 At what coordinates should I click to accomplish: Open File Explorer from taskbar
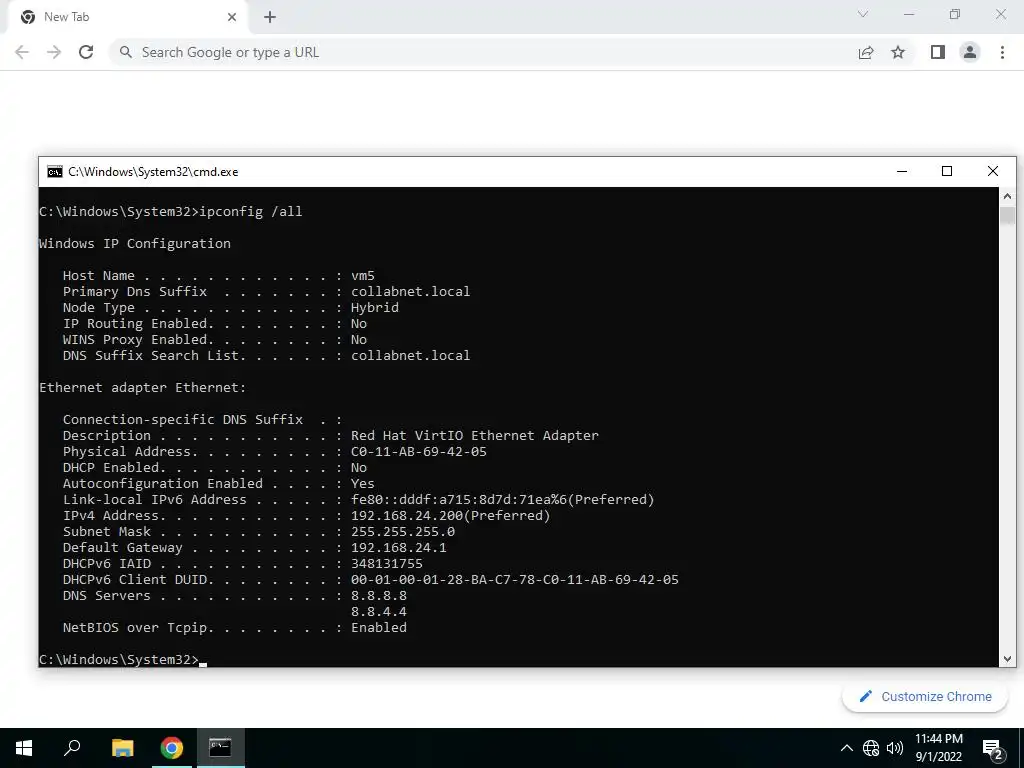coord(122,748)
